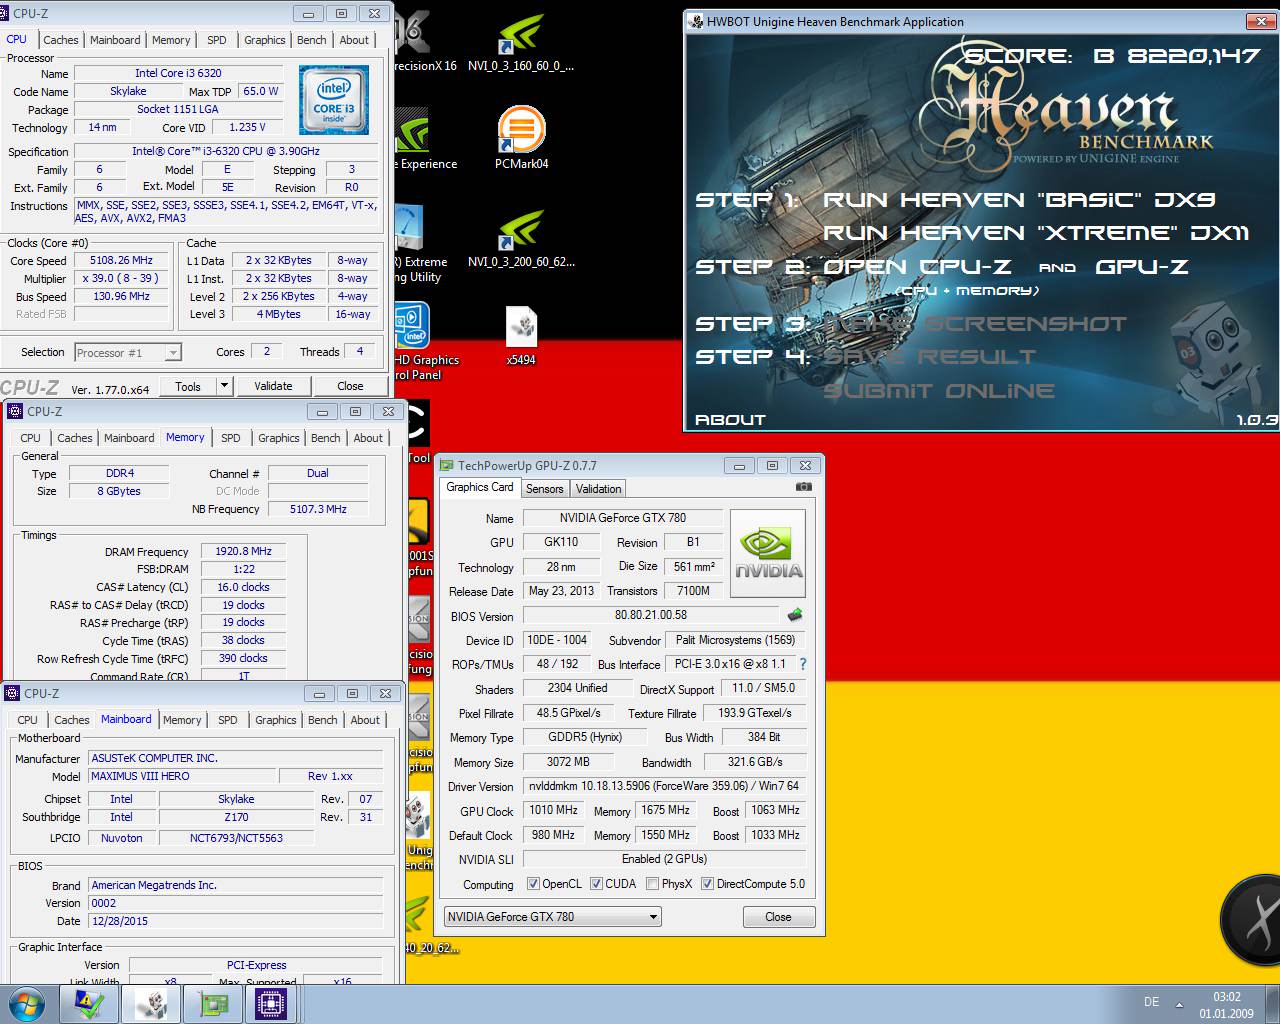Click the Windows Start orb

click(x=26, y=1004)
